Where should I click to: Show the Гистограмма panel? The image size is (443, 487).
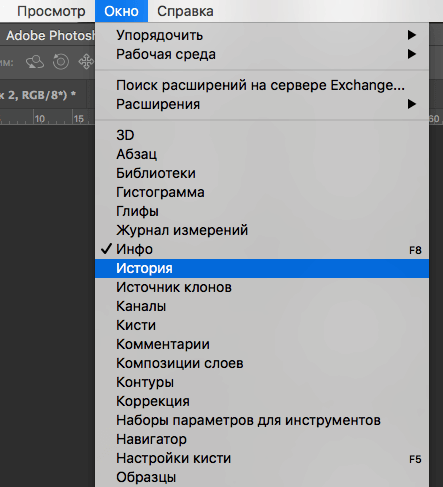tap(262, 192)
